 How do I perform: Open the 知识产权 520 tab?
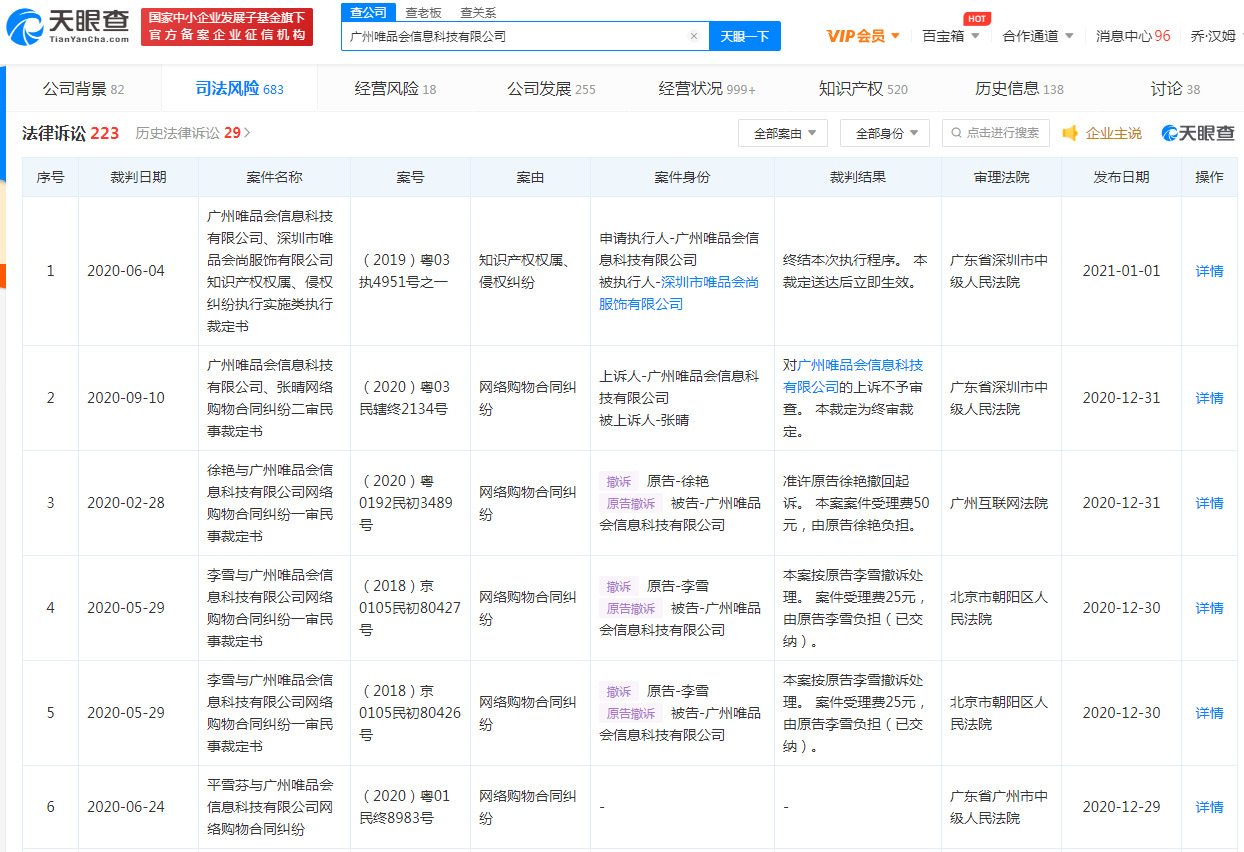tap(863, 89)
